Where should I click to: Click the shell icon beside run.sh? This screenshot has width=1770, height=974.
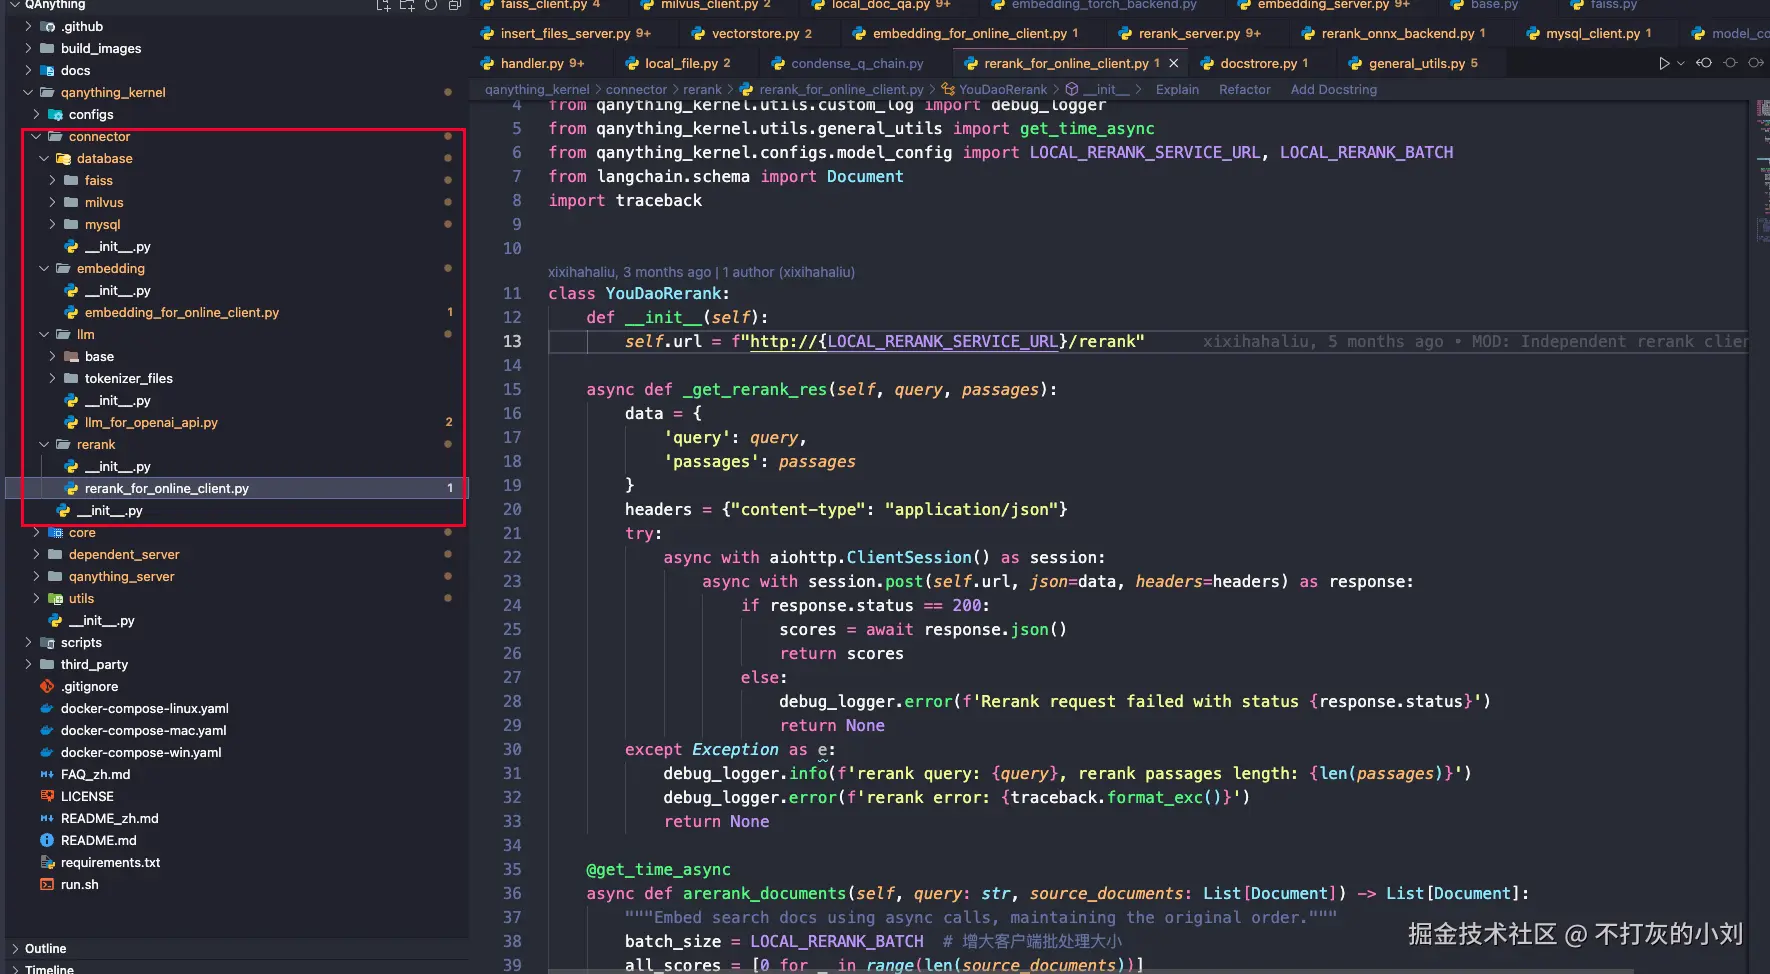47,885
